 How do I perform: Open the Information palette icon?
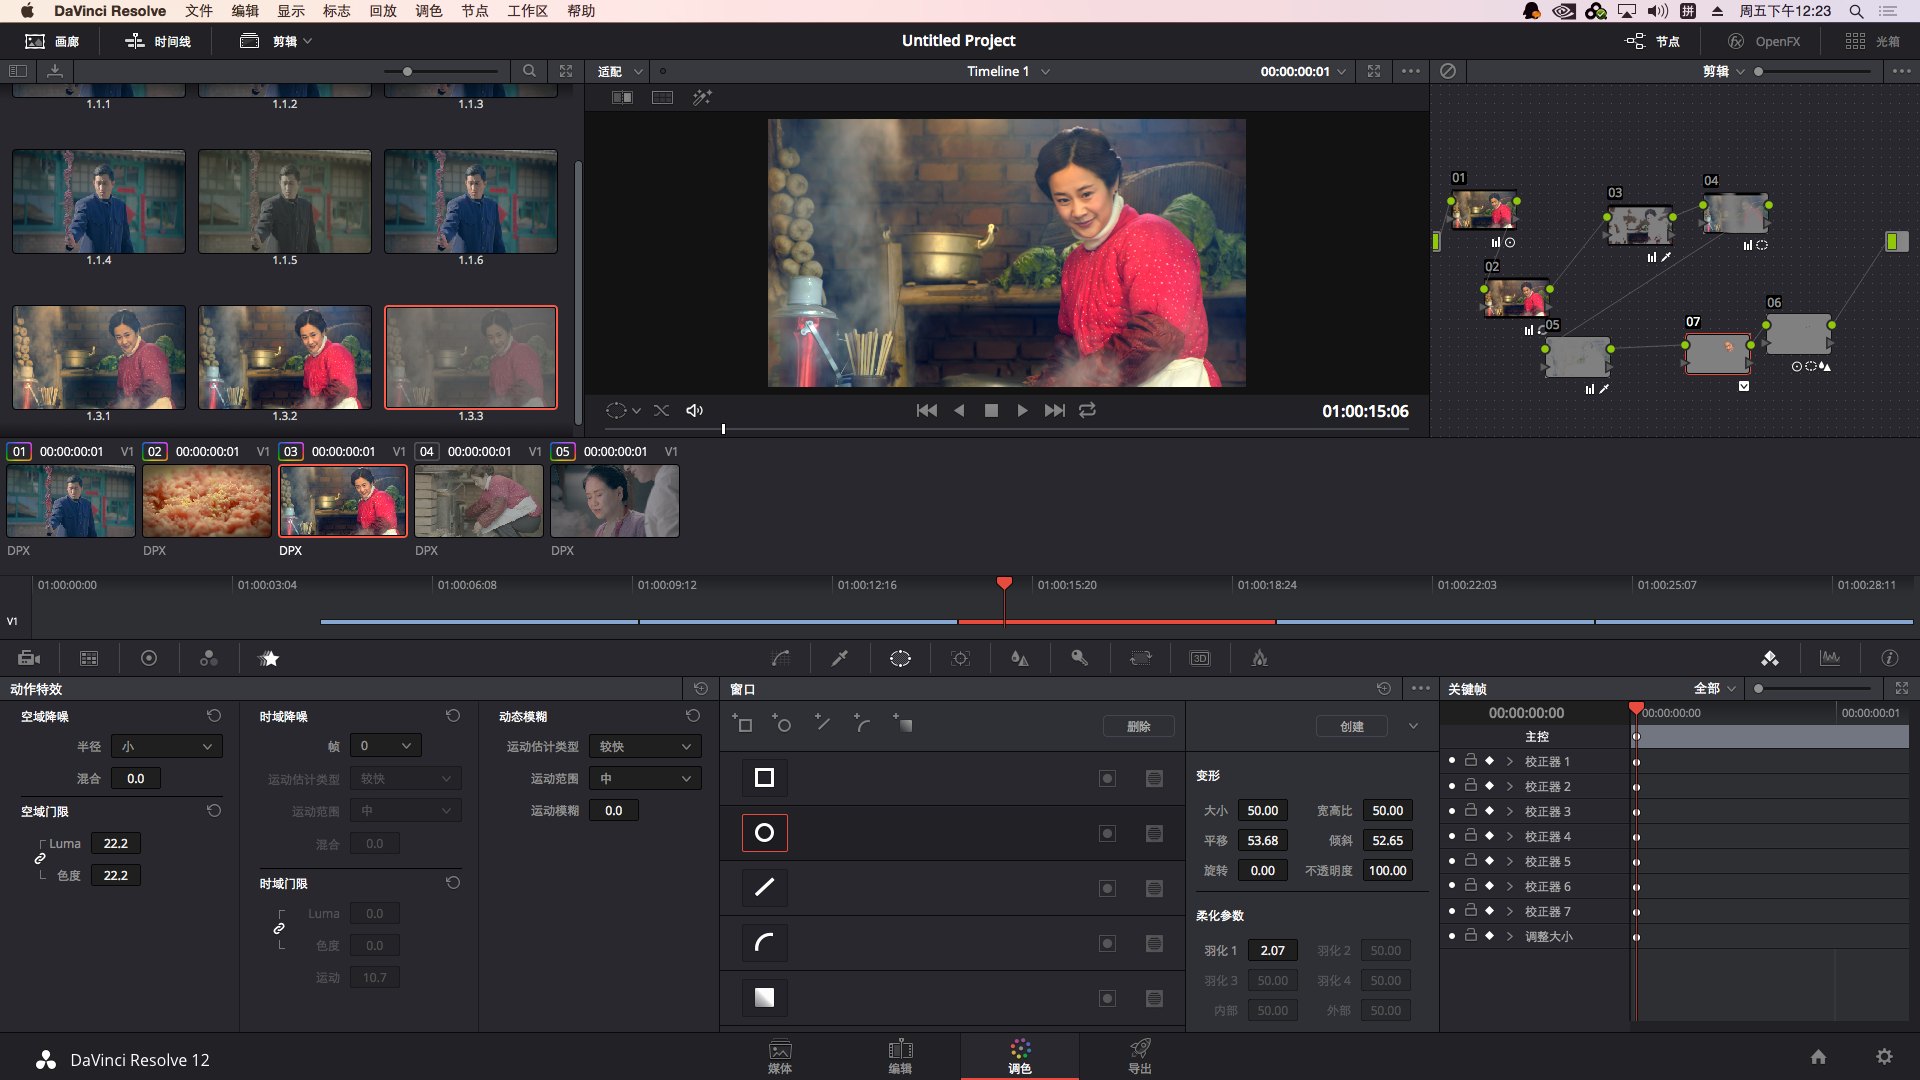(1890, 658)
